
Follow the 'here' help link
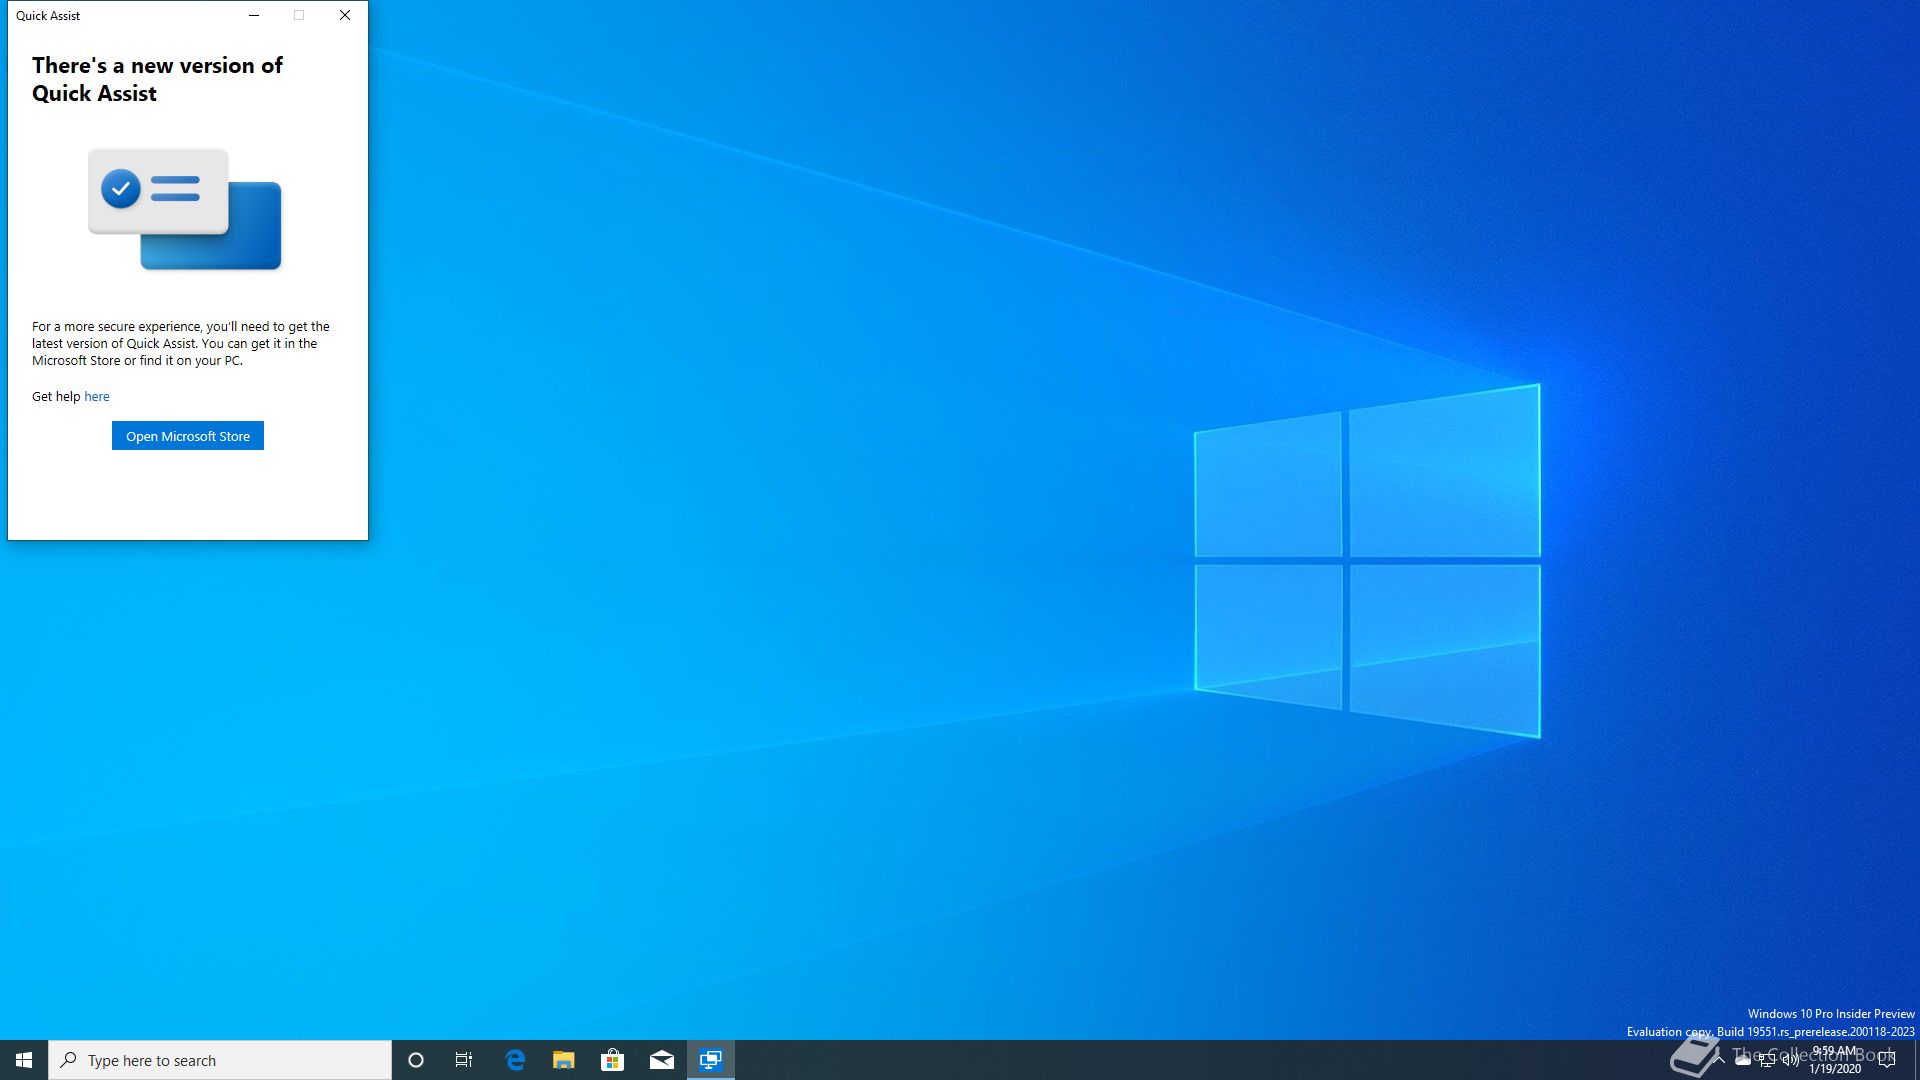[97, 396]
